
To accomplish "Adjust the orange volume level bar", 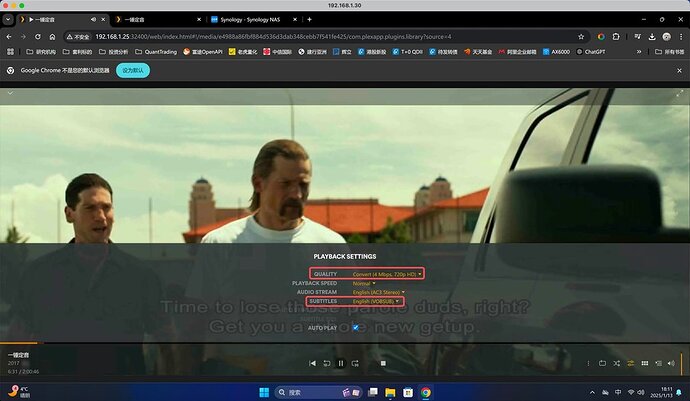I will (682, 364).
